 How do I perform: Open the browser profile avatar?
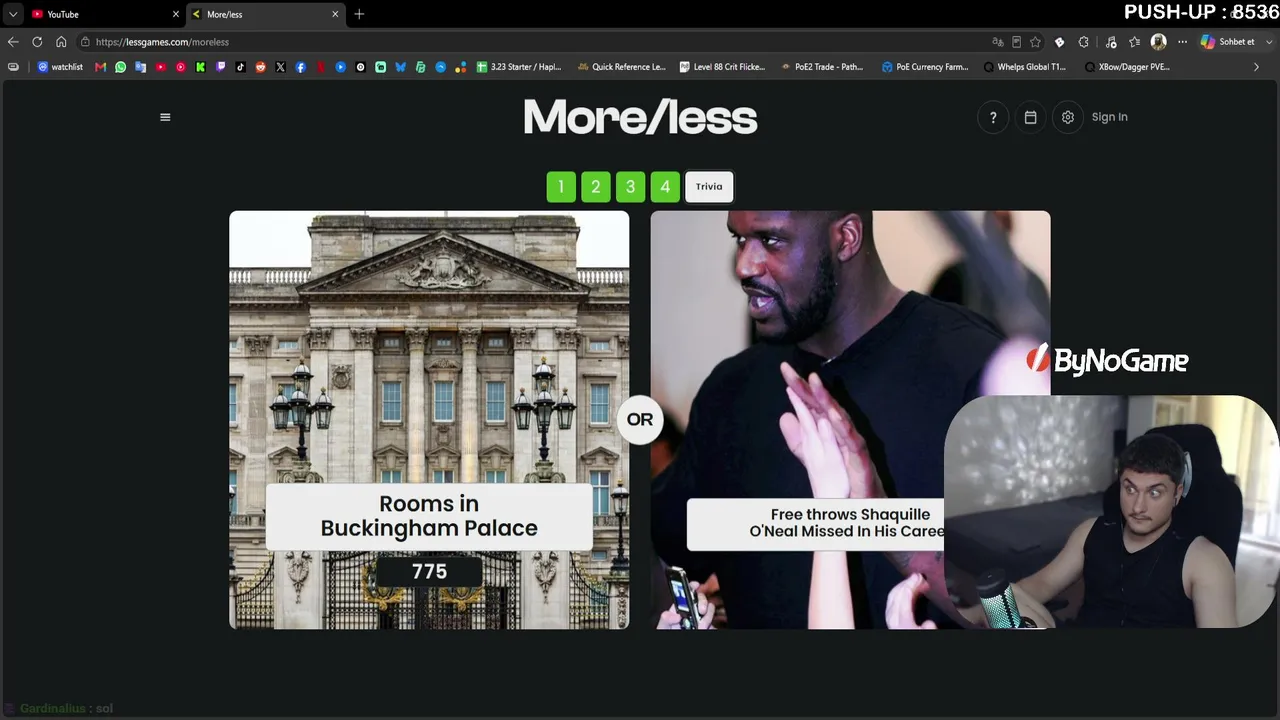pyautogui.click(x=1159, y=42)
